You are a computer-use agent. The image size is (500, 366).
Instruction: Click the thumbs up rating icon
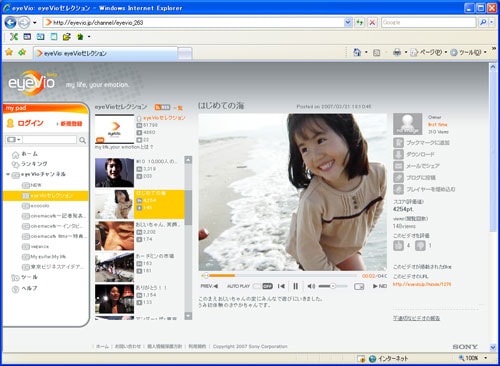(x=399, y=245)
